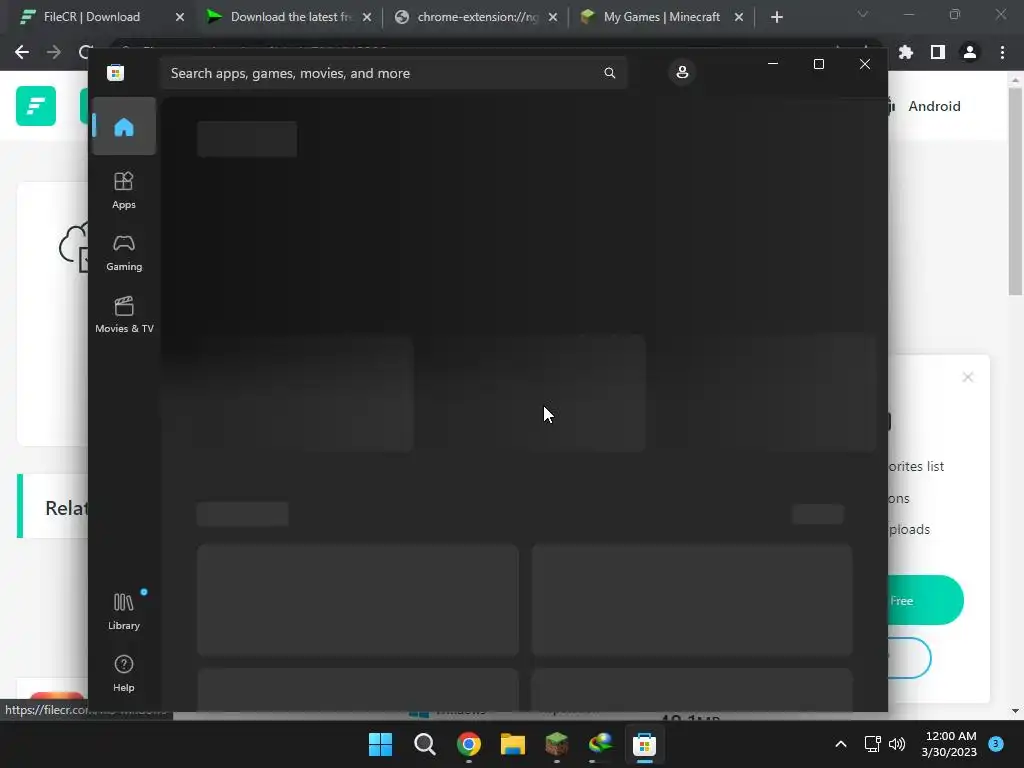Screen dimensions: 1024x768
Task: Click Microsoft Store taskbar icon
Action: (644, 744)
